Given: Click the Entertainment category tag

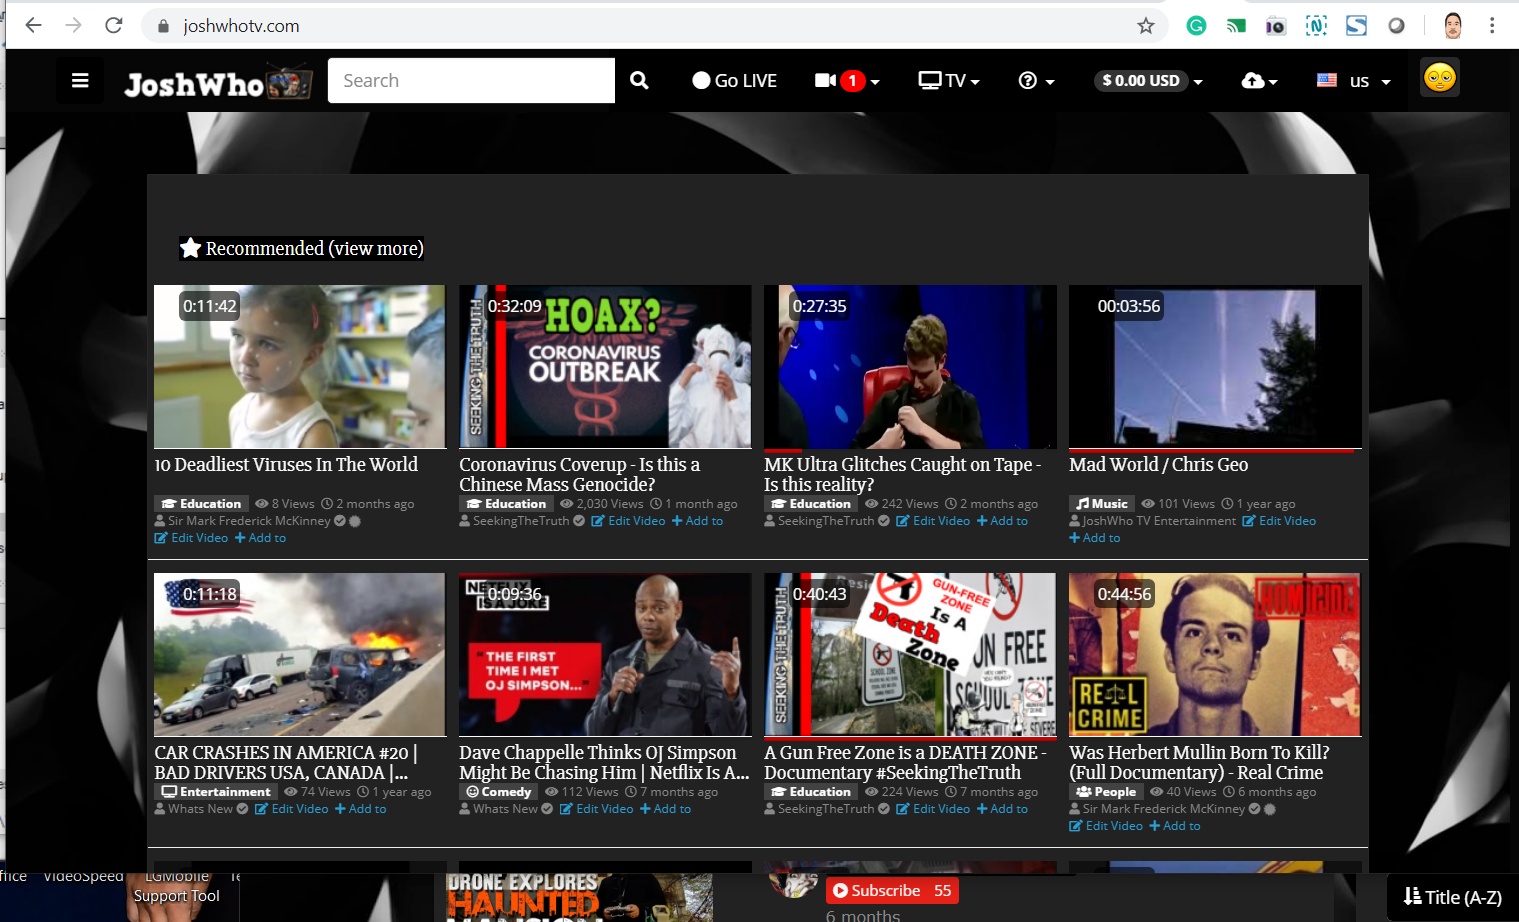Looking at the screenshot, I should (216, 792).
